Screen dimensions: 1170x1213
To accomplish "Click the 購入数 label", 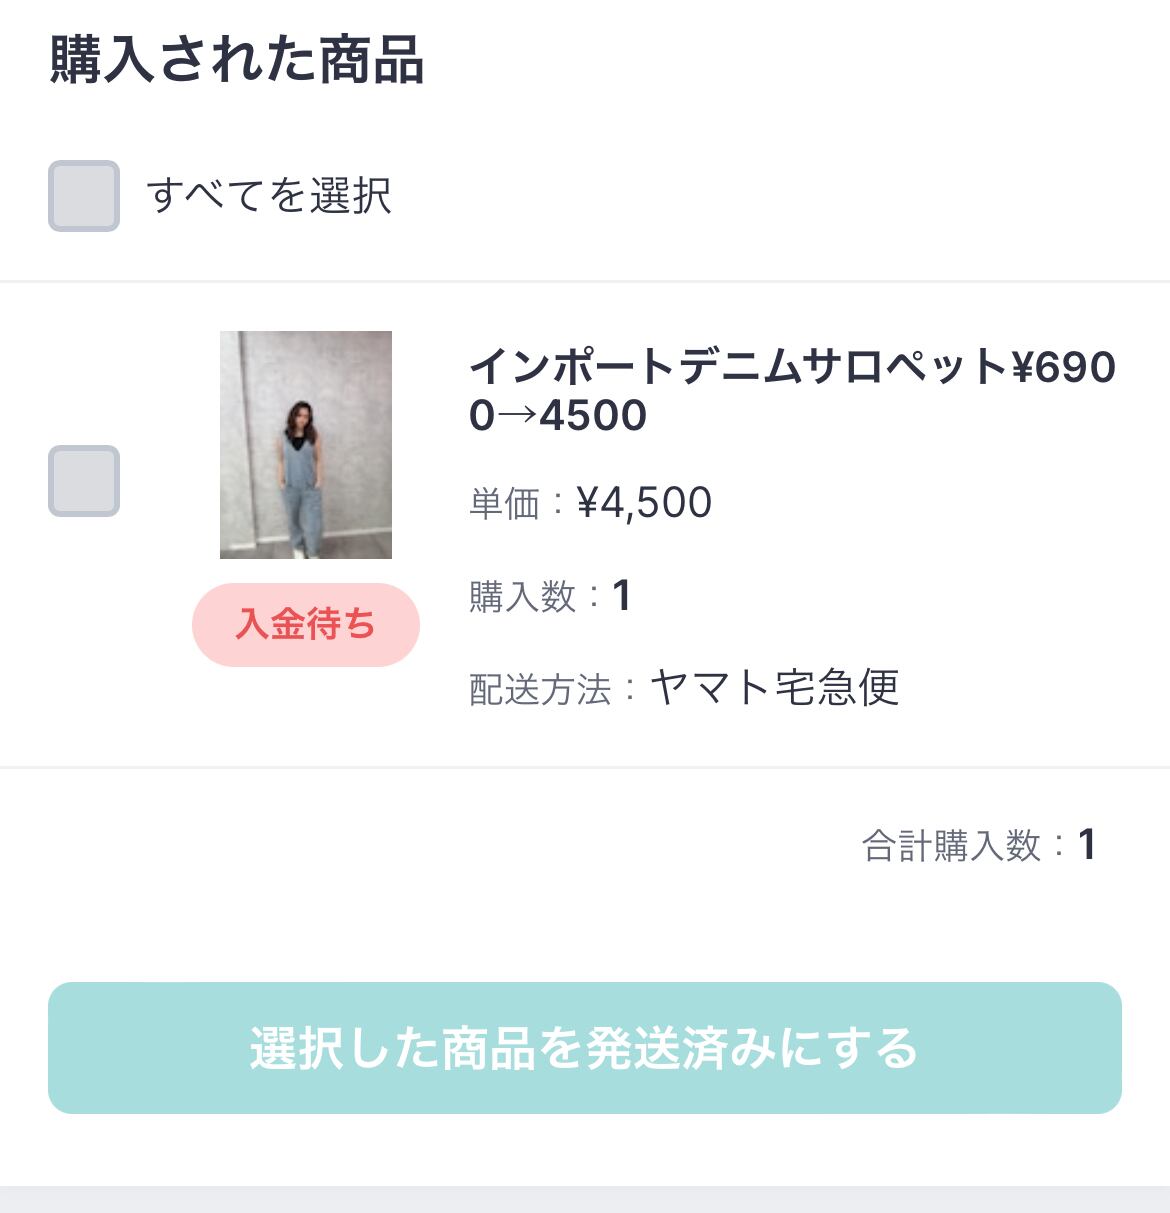I will (522, 597).
